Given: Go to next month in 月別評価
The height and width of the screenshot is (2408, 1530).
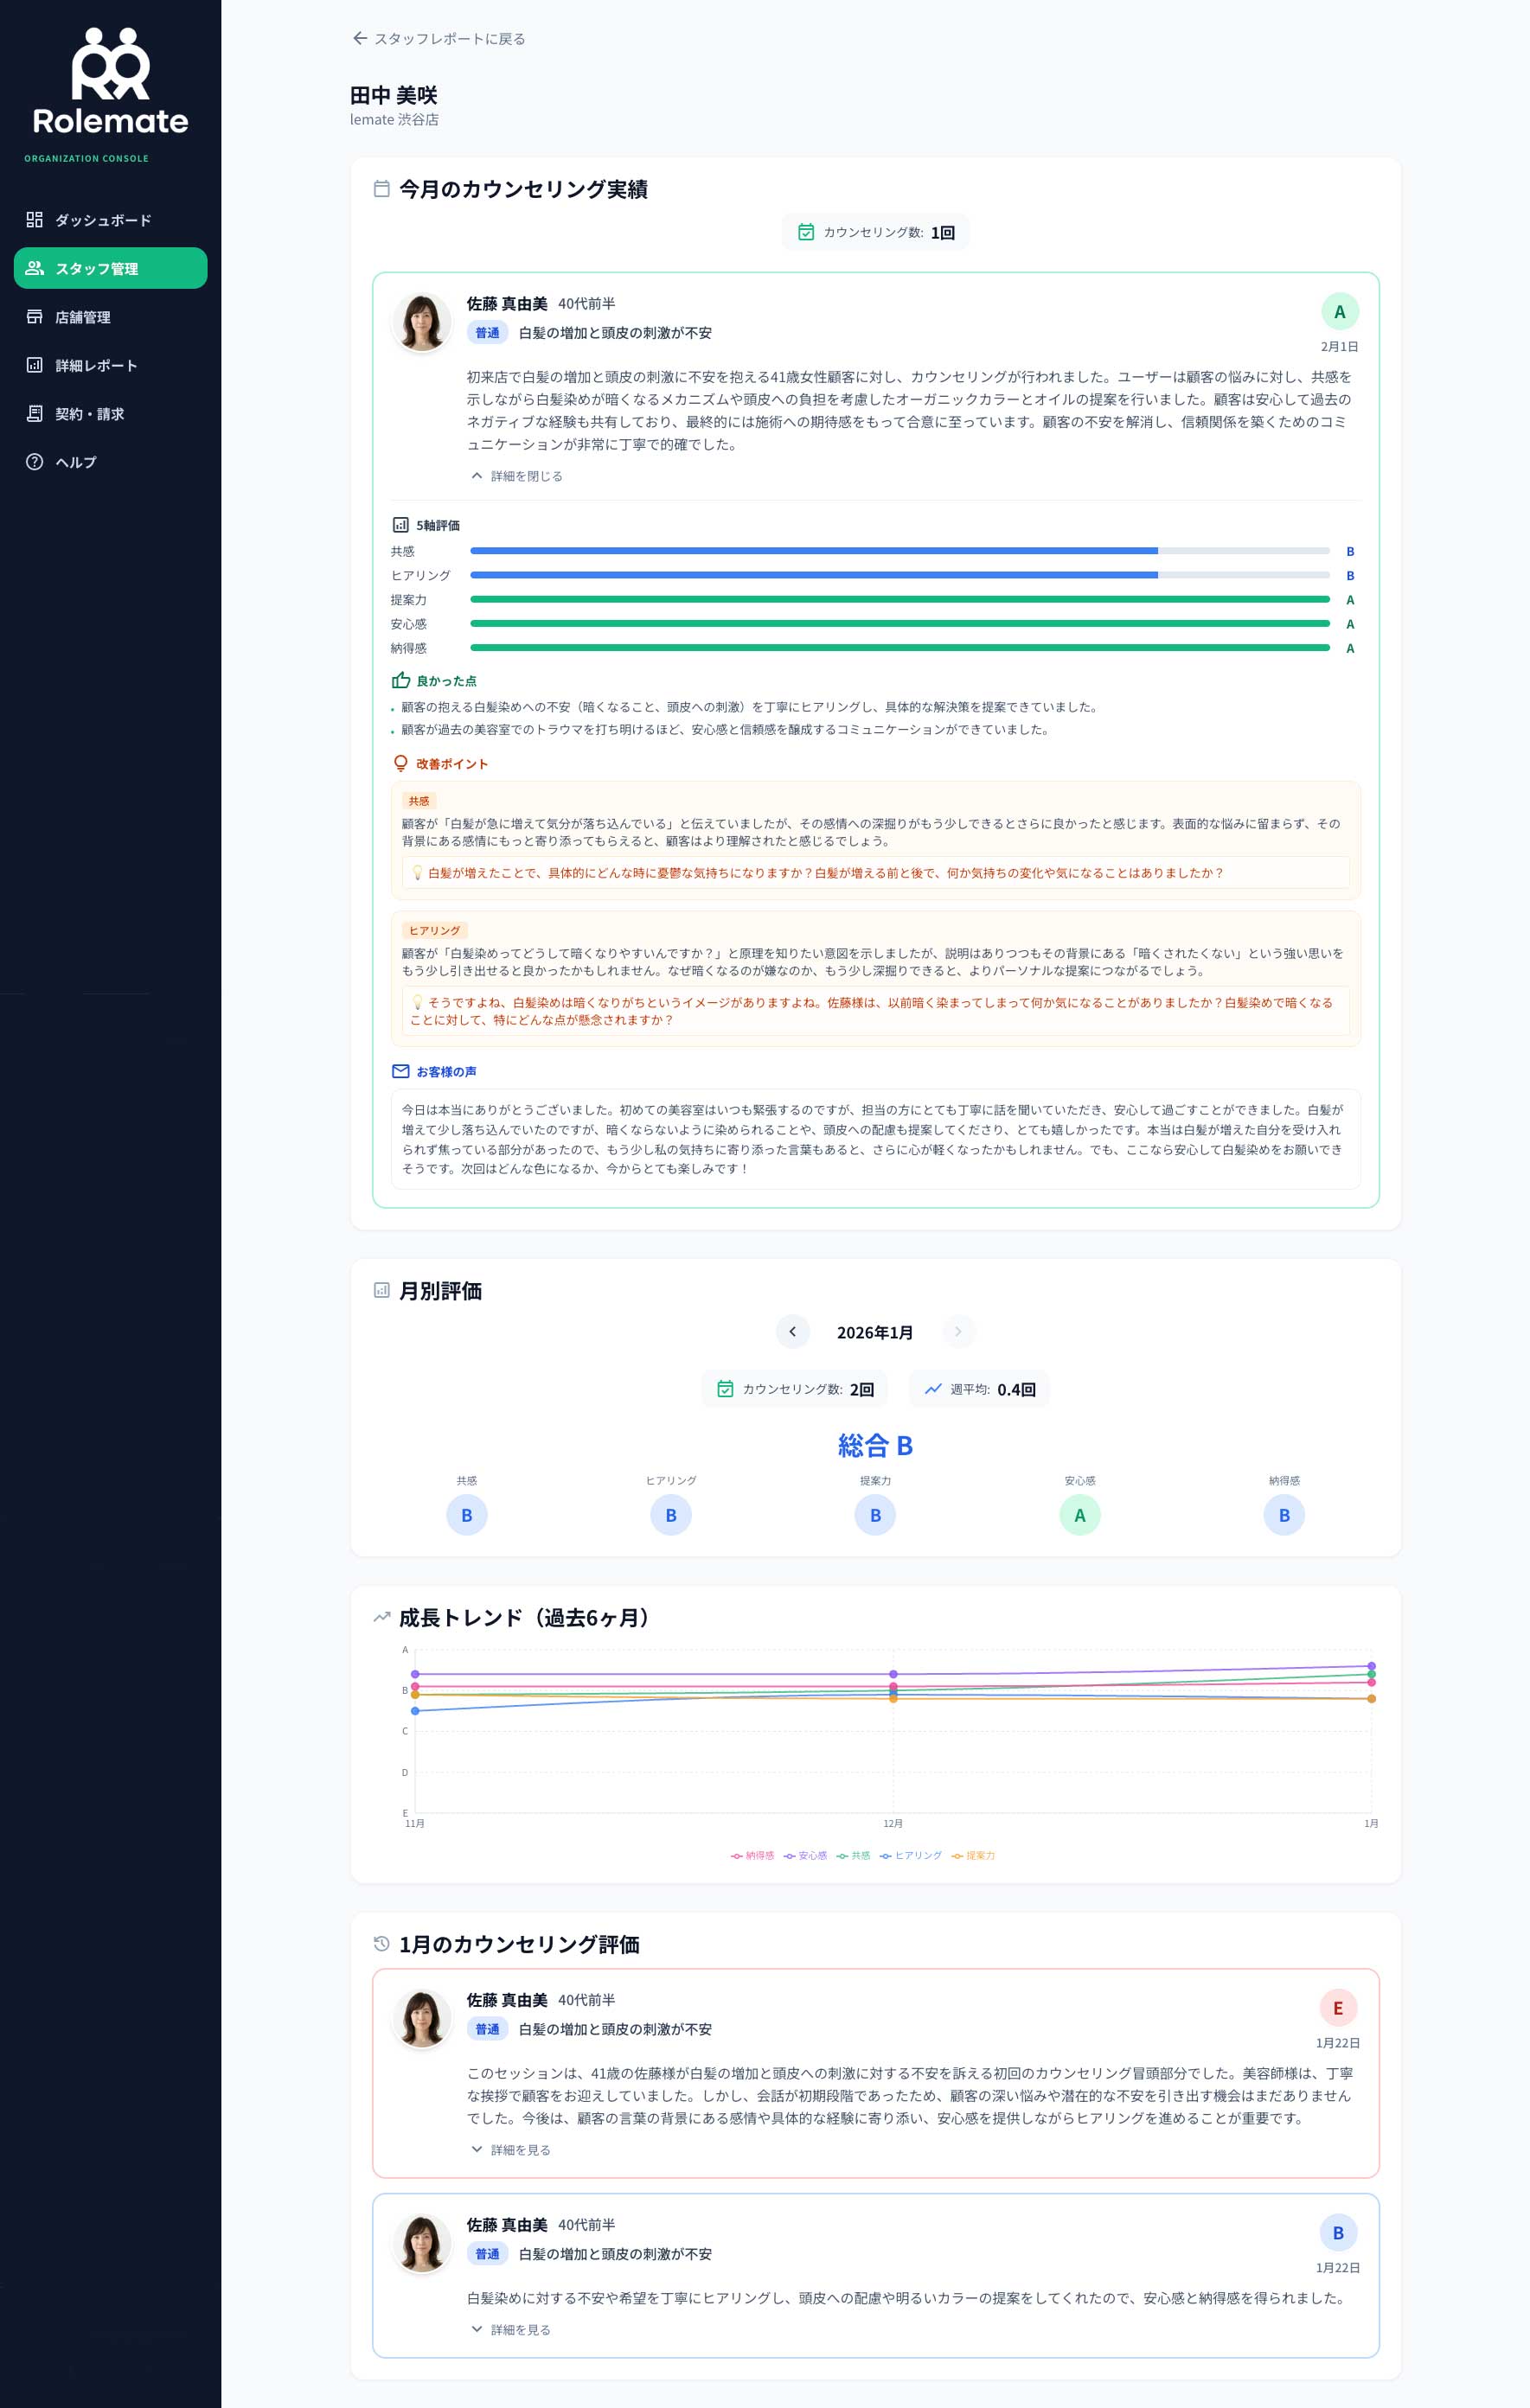Looking at the screenshot, I should tap(957, 1332).
